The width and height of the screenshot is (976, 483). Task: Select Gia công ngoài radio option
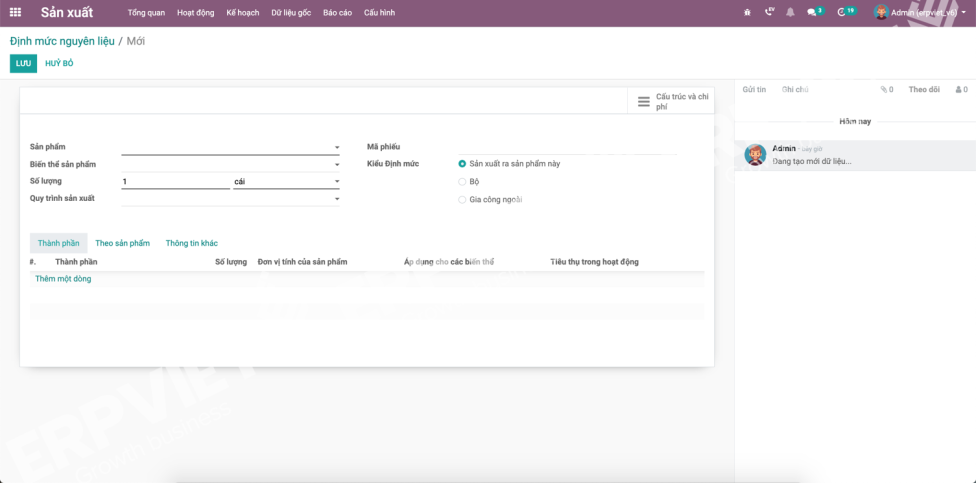tap(462, 199)
